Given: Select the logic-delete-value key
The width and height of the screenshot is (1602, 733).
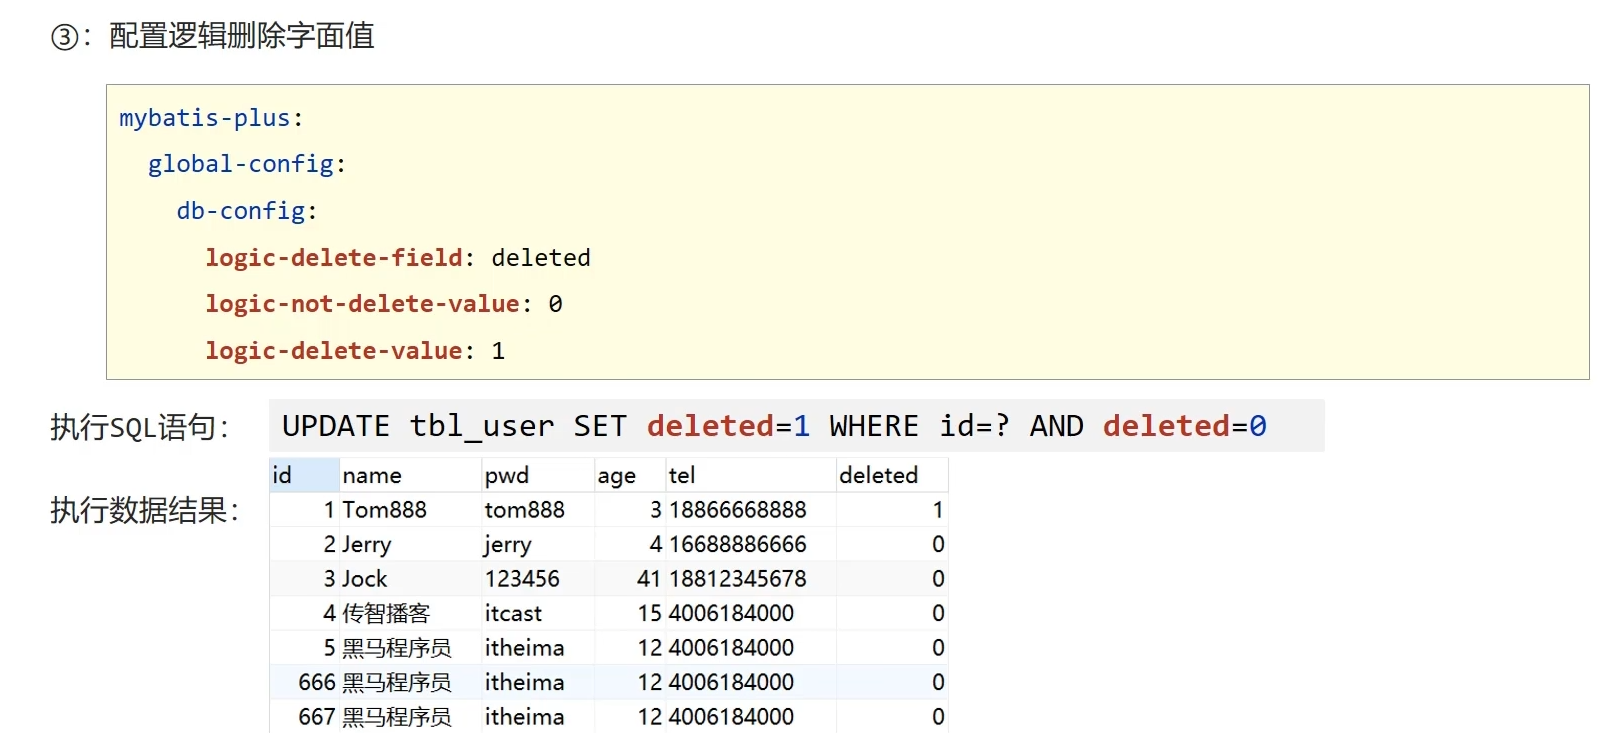Looking at the screenshot, I should 334,351.
